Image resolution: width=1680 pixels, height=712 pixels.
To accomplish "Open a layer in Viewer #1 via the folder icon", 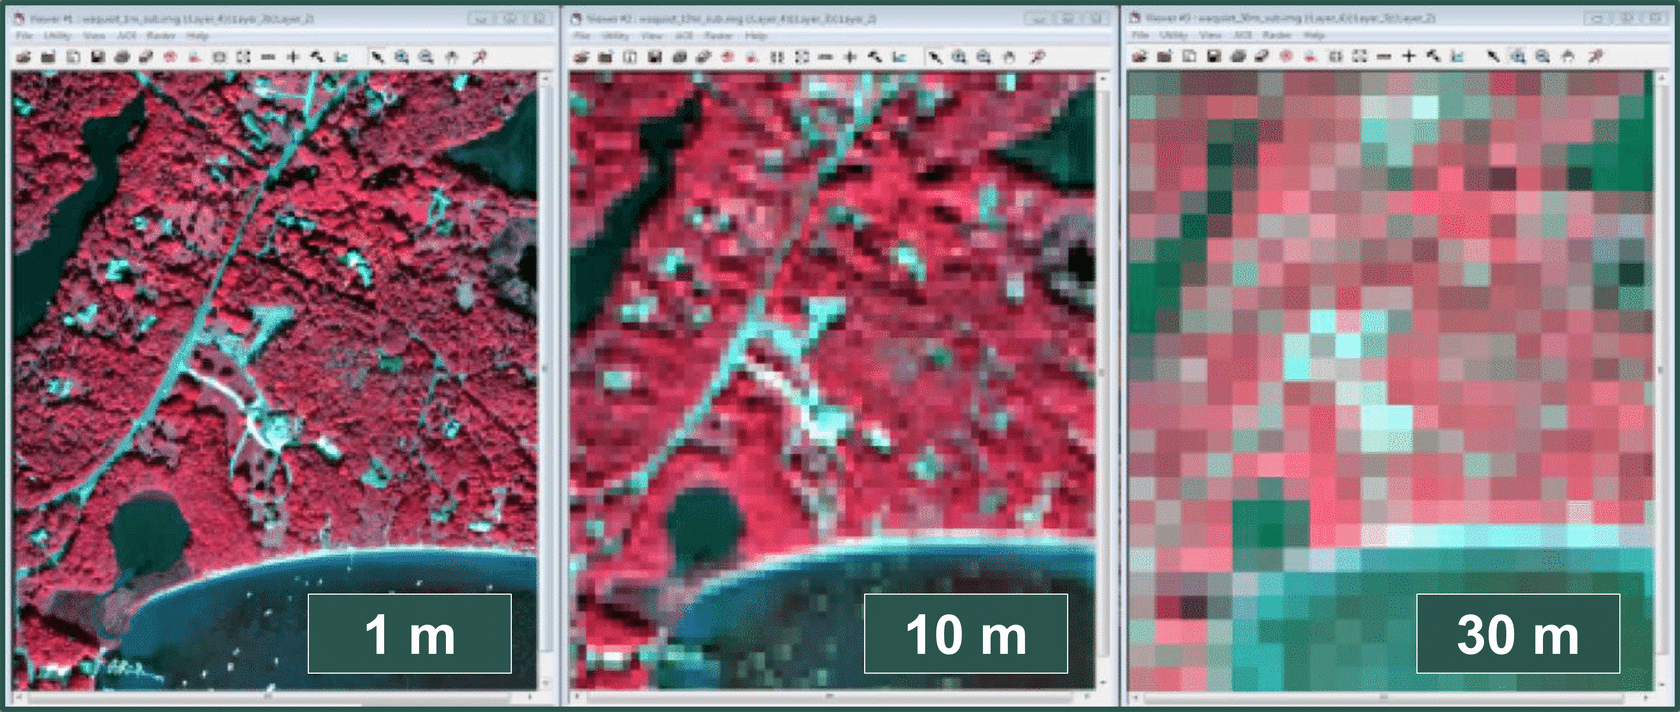I will 23,57.
